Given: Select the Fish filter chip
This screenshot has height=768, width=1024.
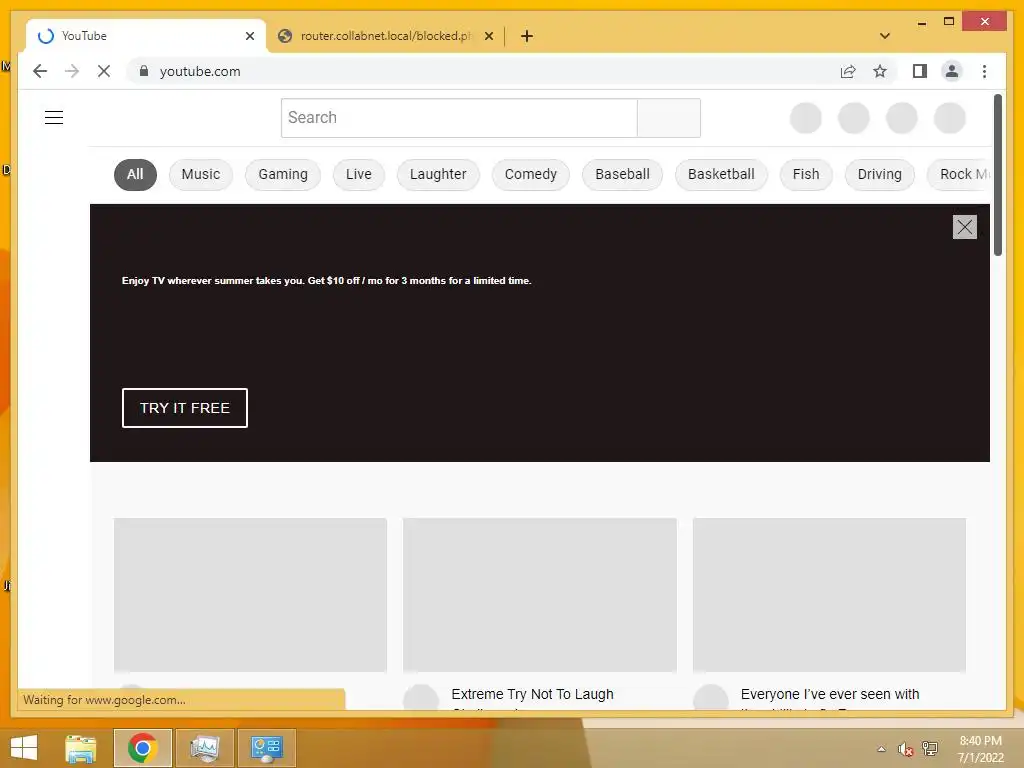Looking at the screenshot, I should [806, 174].
